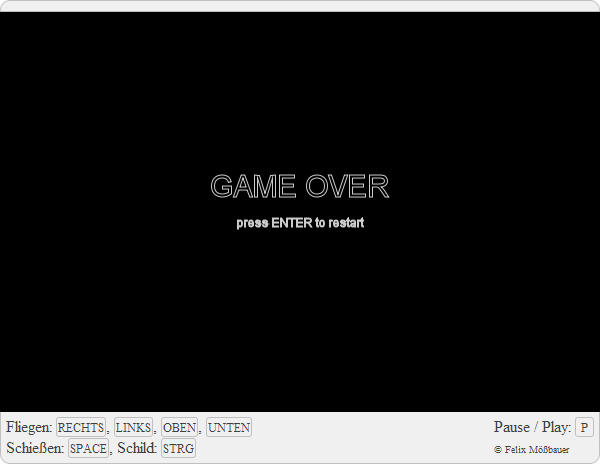Click the OBEN key label
The image size is (600, 464).
point(179,427)
